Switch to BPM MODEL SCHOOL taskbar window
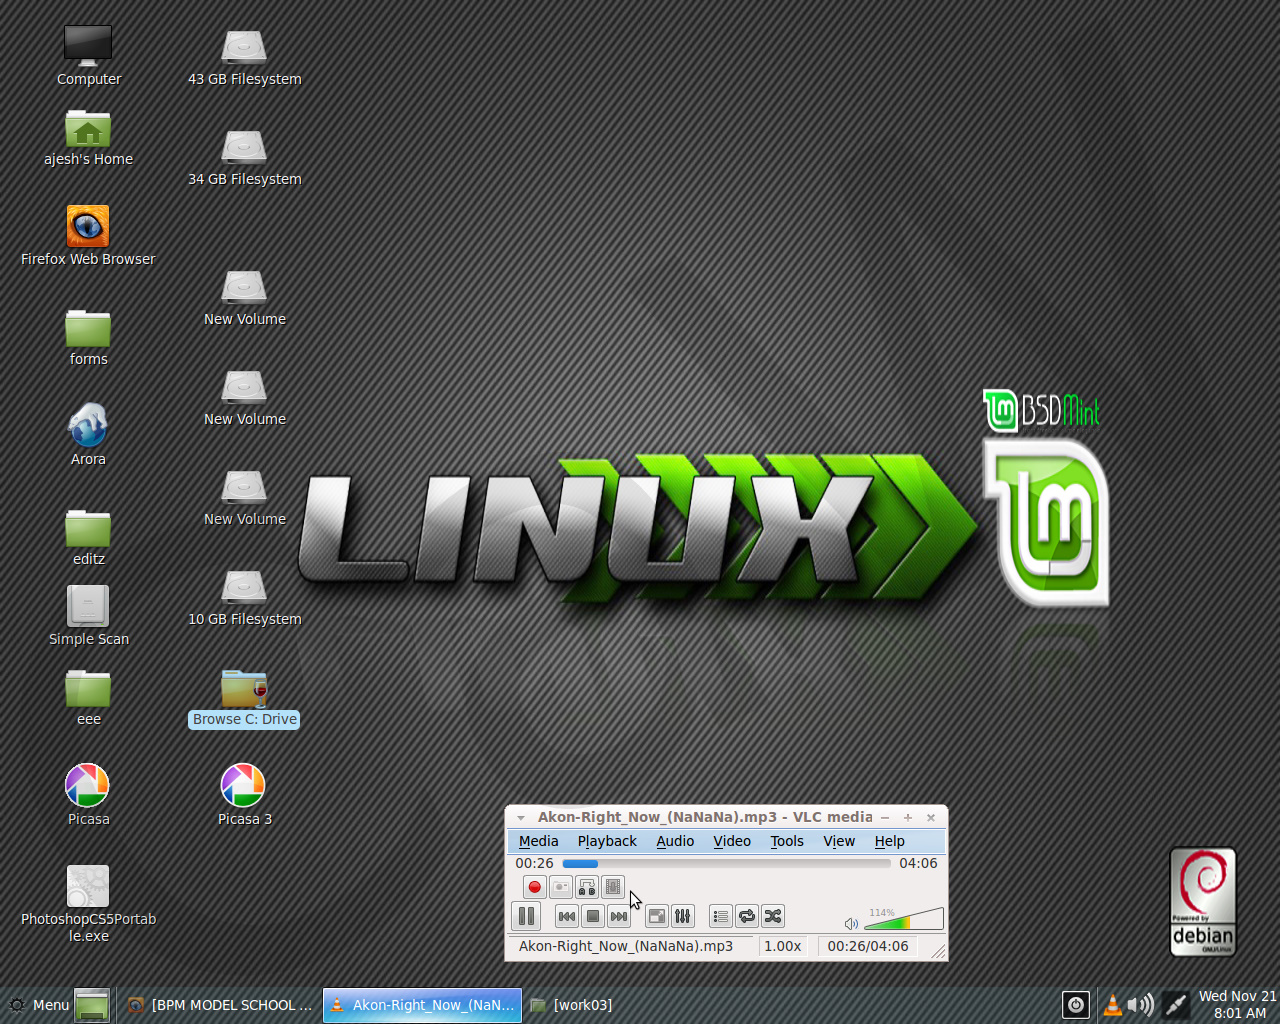The image size is (1280, 1024). pos(220,1005)
